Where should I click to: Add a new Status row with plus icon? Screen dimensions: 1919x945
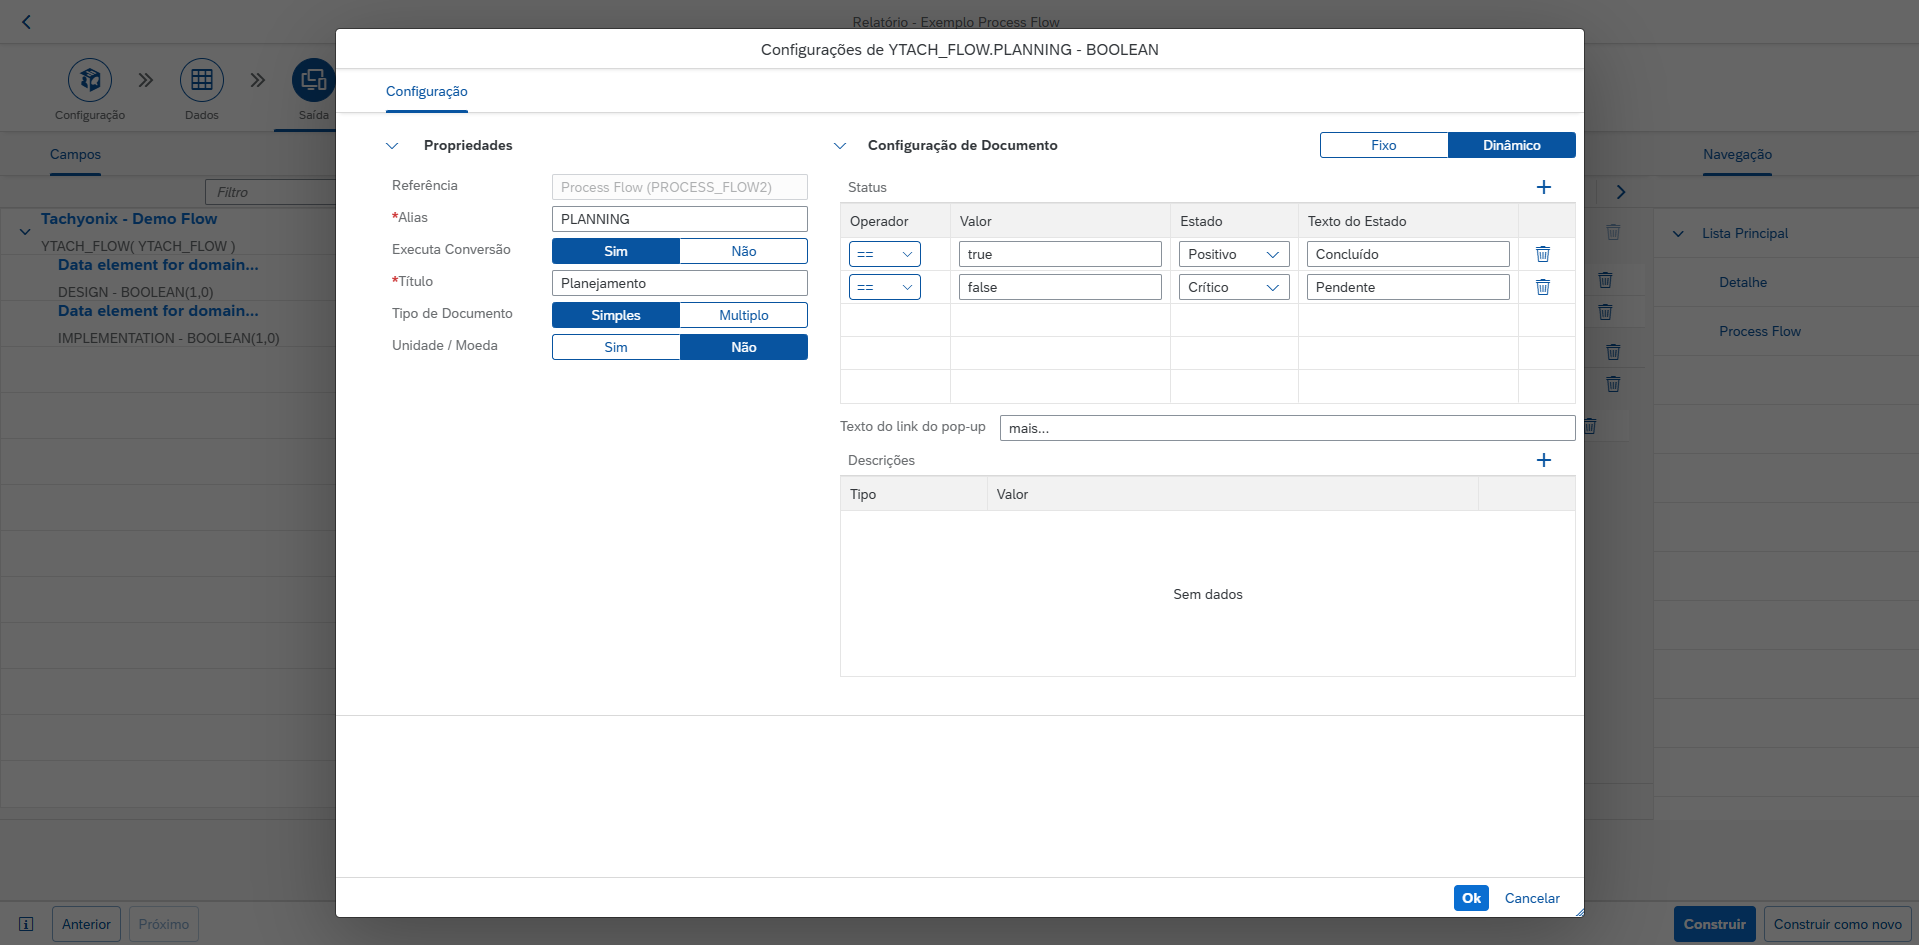1544,187
